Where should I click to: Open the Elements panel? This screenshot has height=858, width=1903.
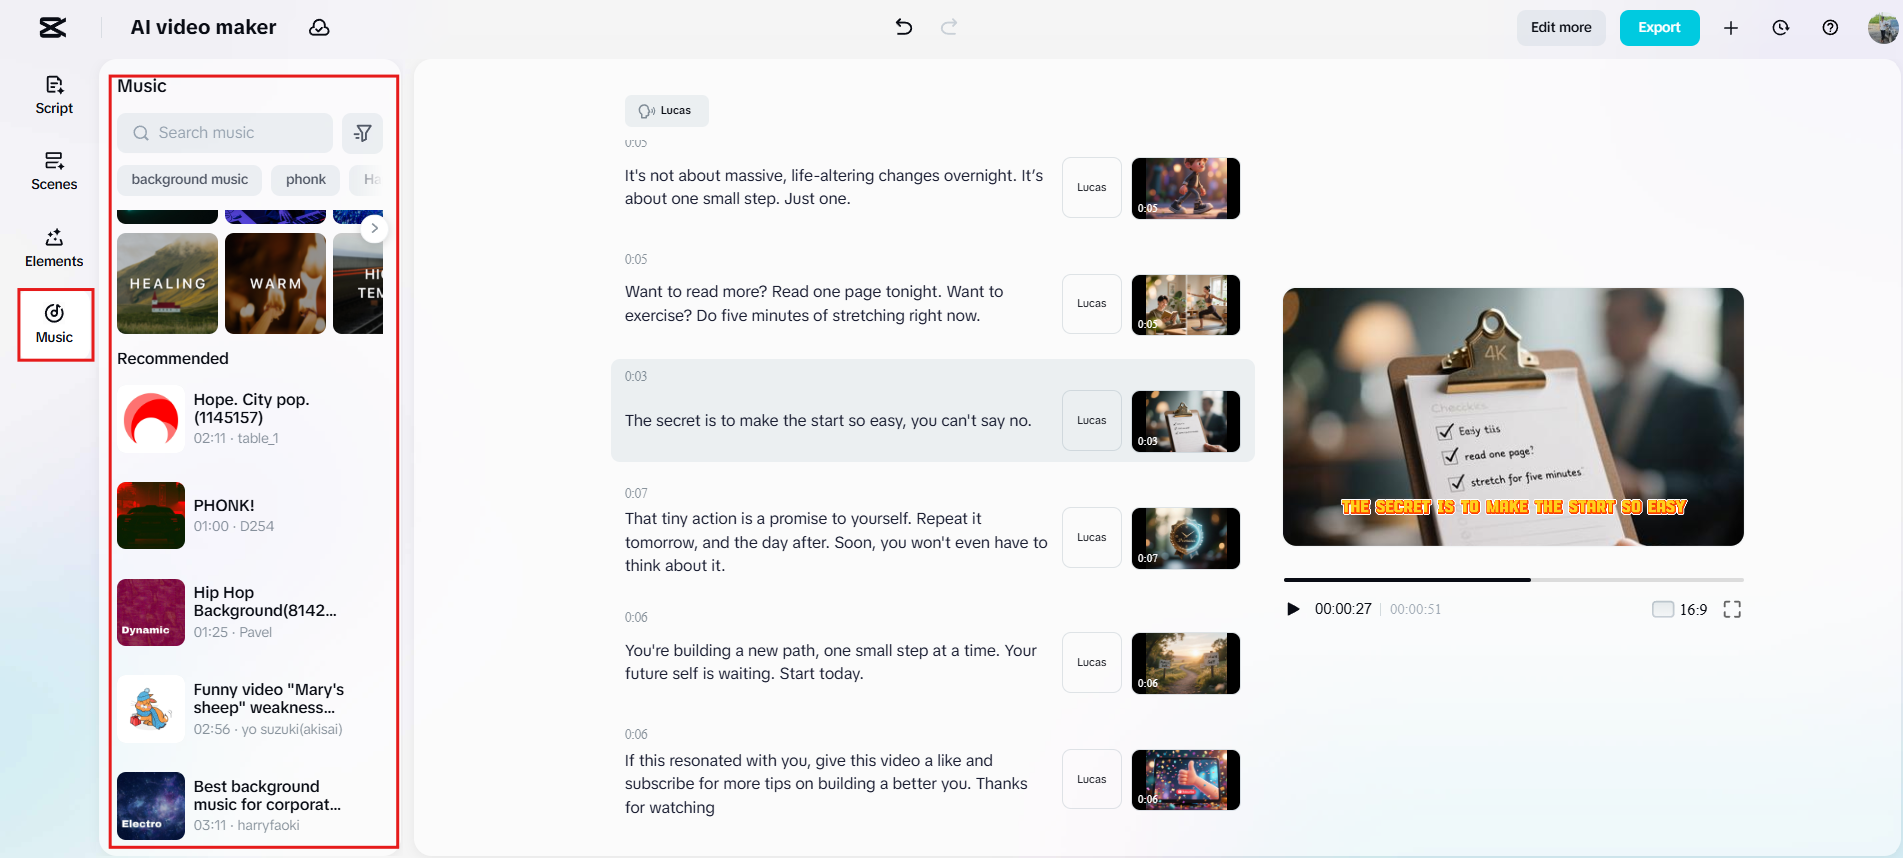point(54,248)
